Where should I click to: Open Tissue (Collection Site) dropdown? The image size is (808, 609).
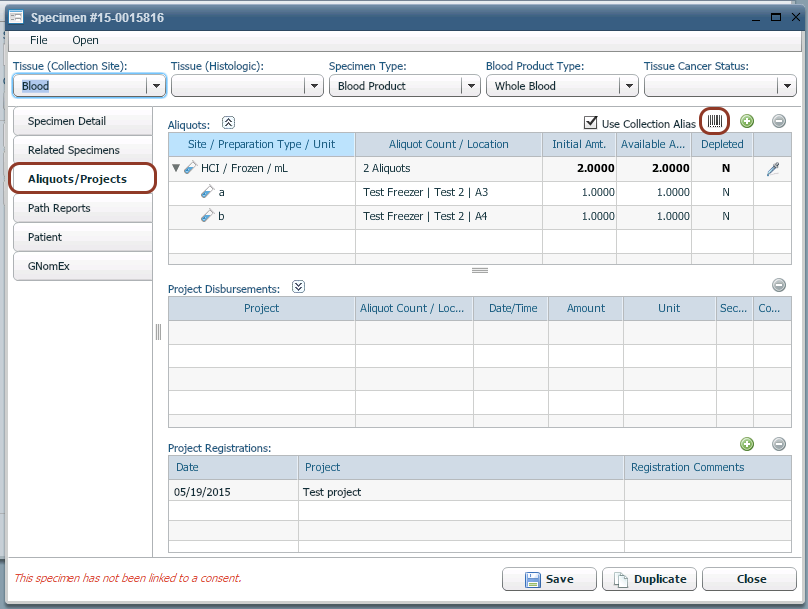(x=156, y=86)
